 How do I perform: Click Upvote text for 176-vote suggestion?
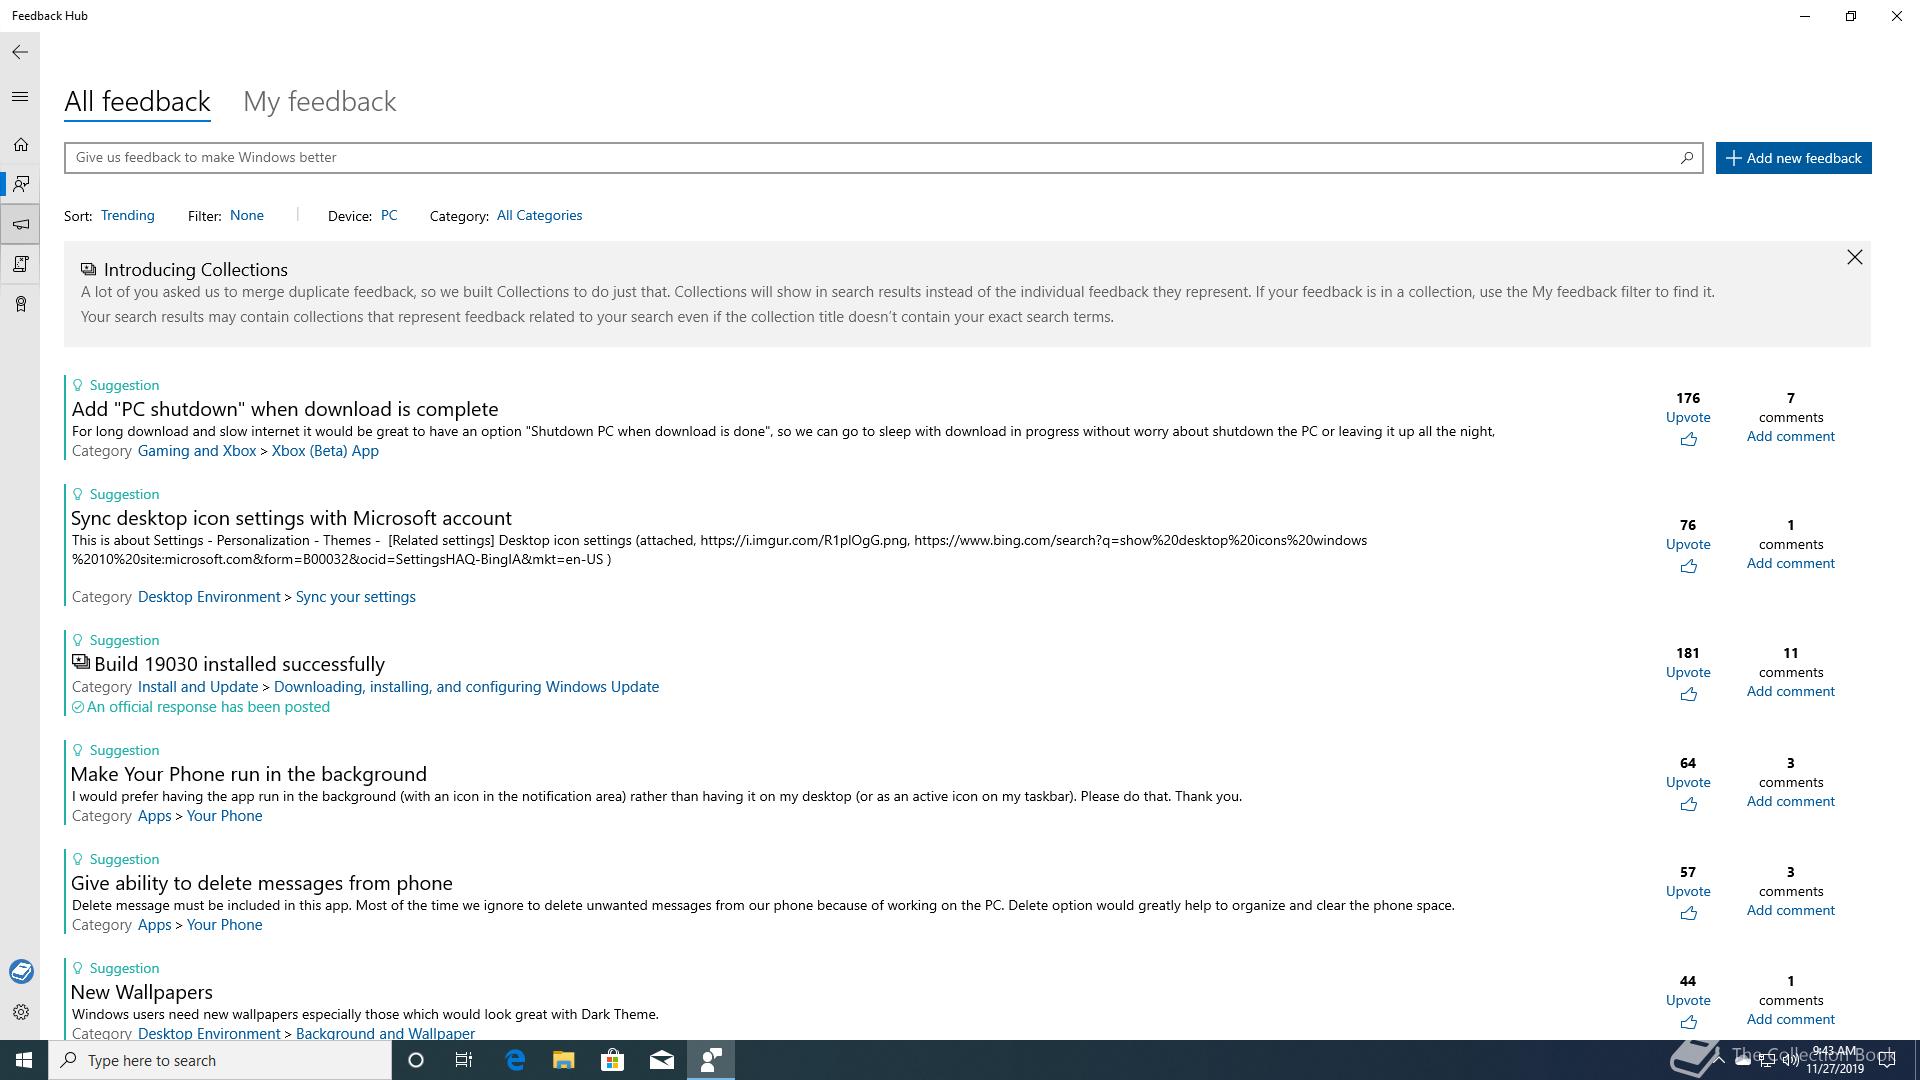(1688, 417)
